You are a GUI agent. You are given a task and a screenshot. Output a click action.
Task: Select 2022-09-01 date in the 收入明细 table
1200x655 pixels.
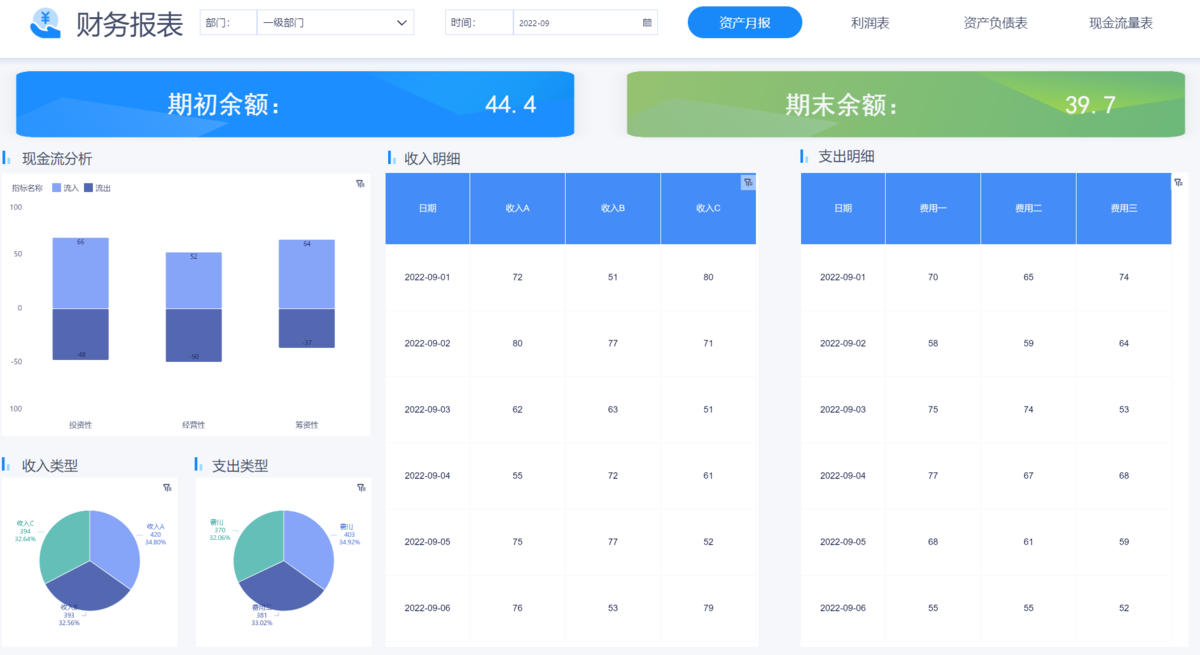[x=427, y=277]
